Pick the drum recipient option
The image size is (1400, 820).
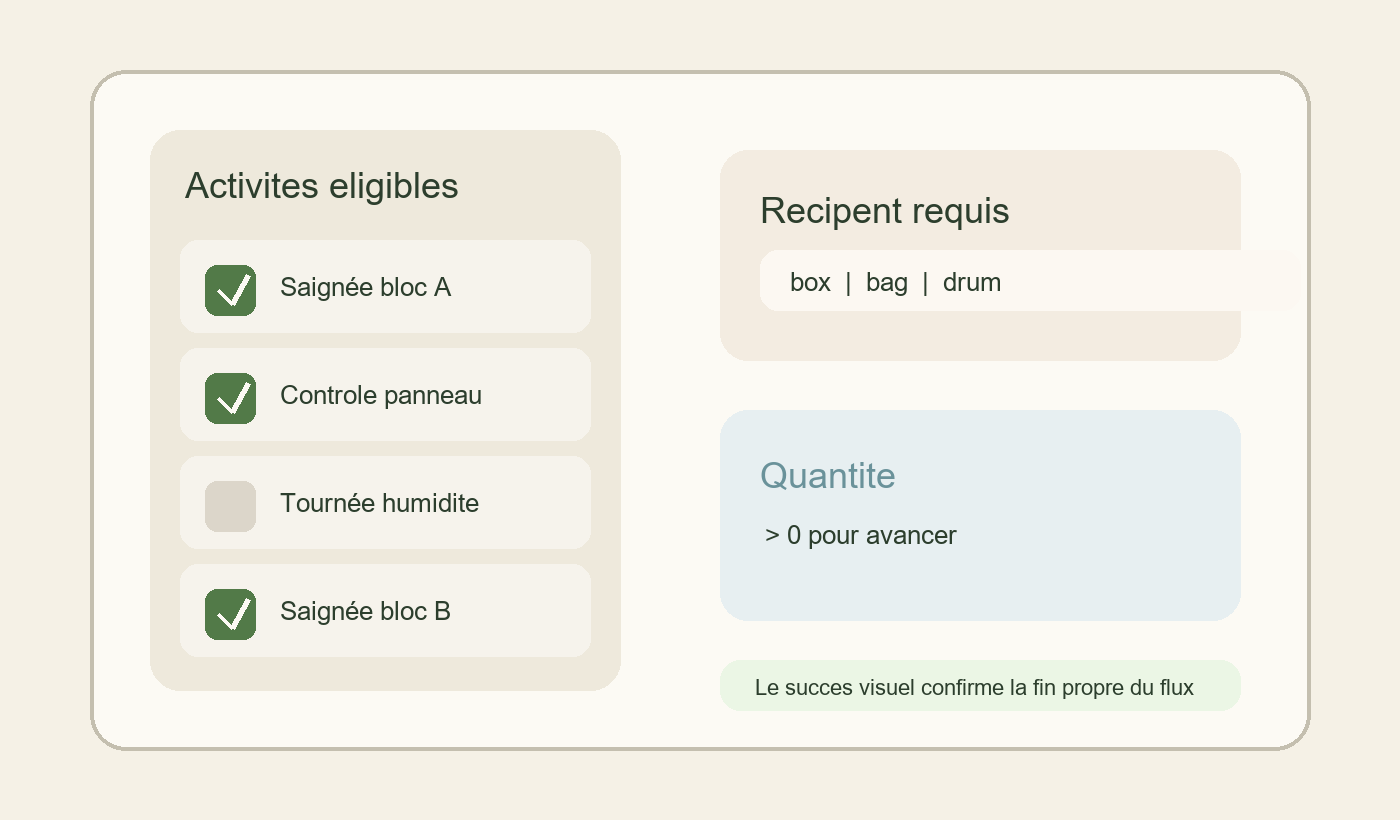pyautogui.click(x=971, y=282)
